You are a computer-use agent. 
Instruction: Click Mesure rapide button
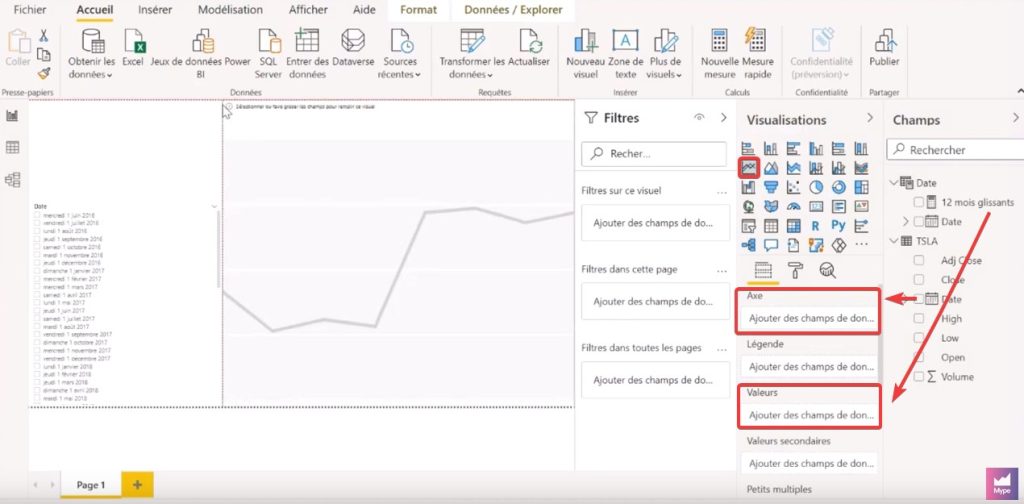[x=758, y=54]
